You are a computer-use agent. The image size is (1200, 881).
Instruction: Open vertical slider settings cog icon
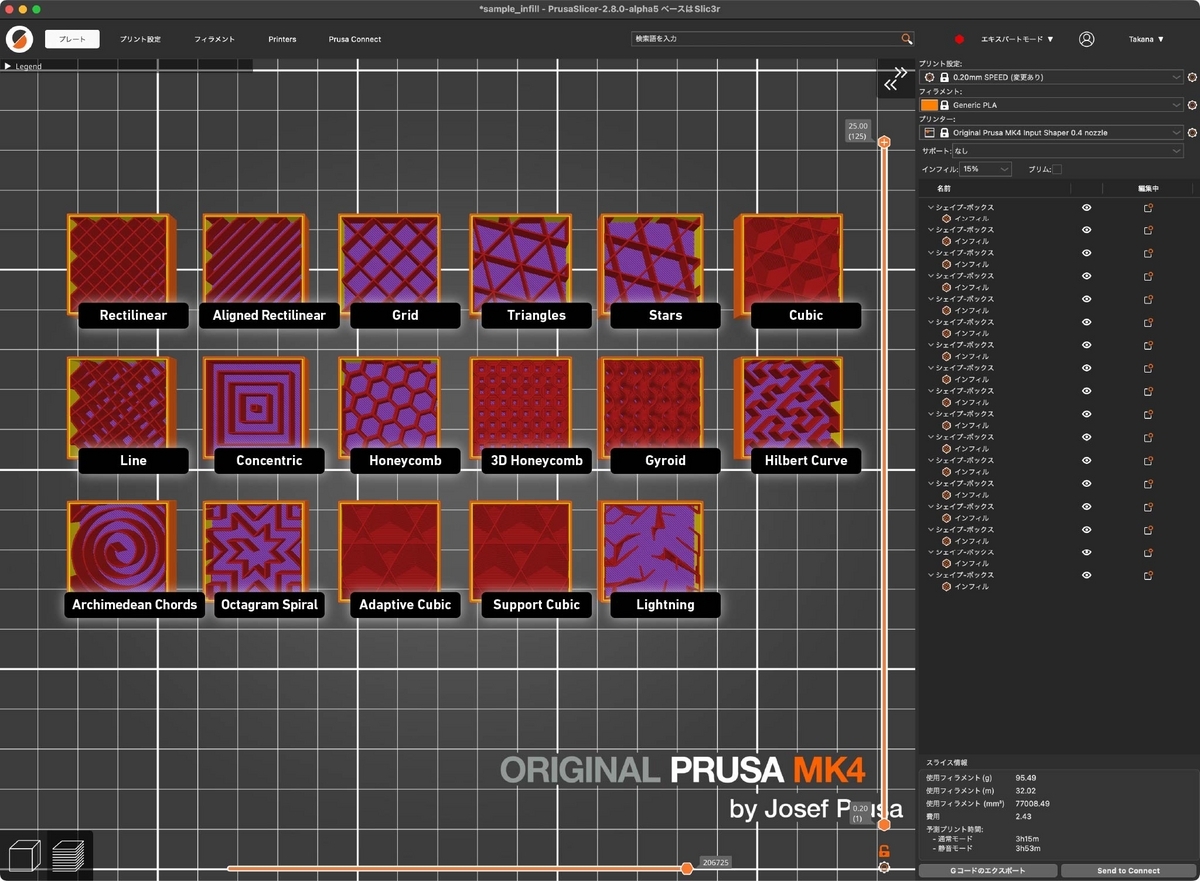[884, 867]
